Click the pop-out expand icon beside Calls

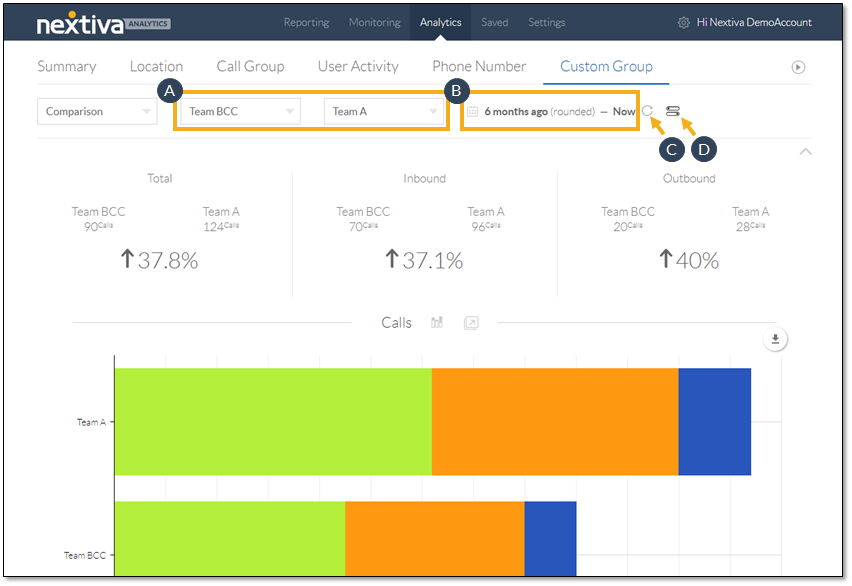click(471, 323)
